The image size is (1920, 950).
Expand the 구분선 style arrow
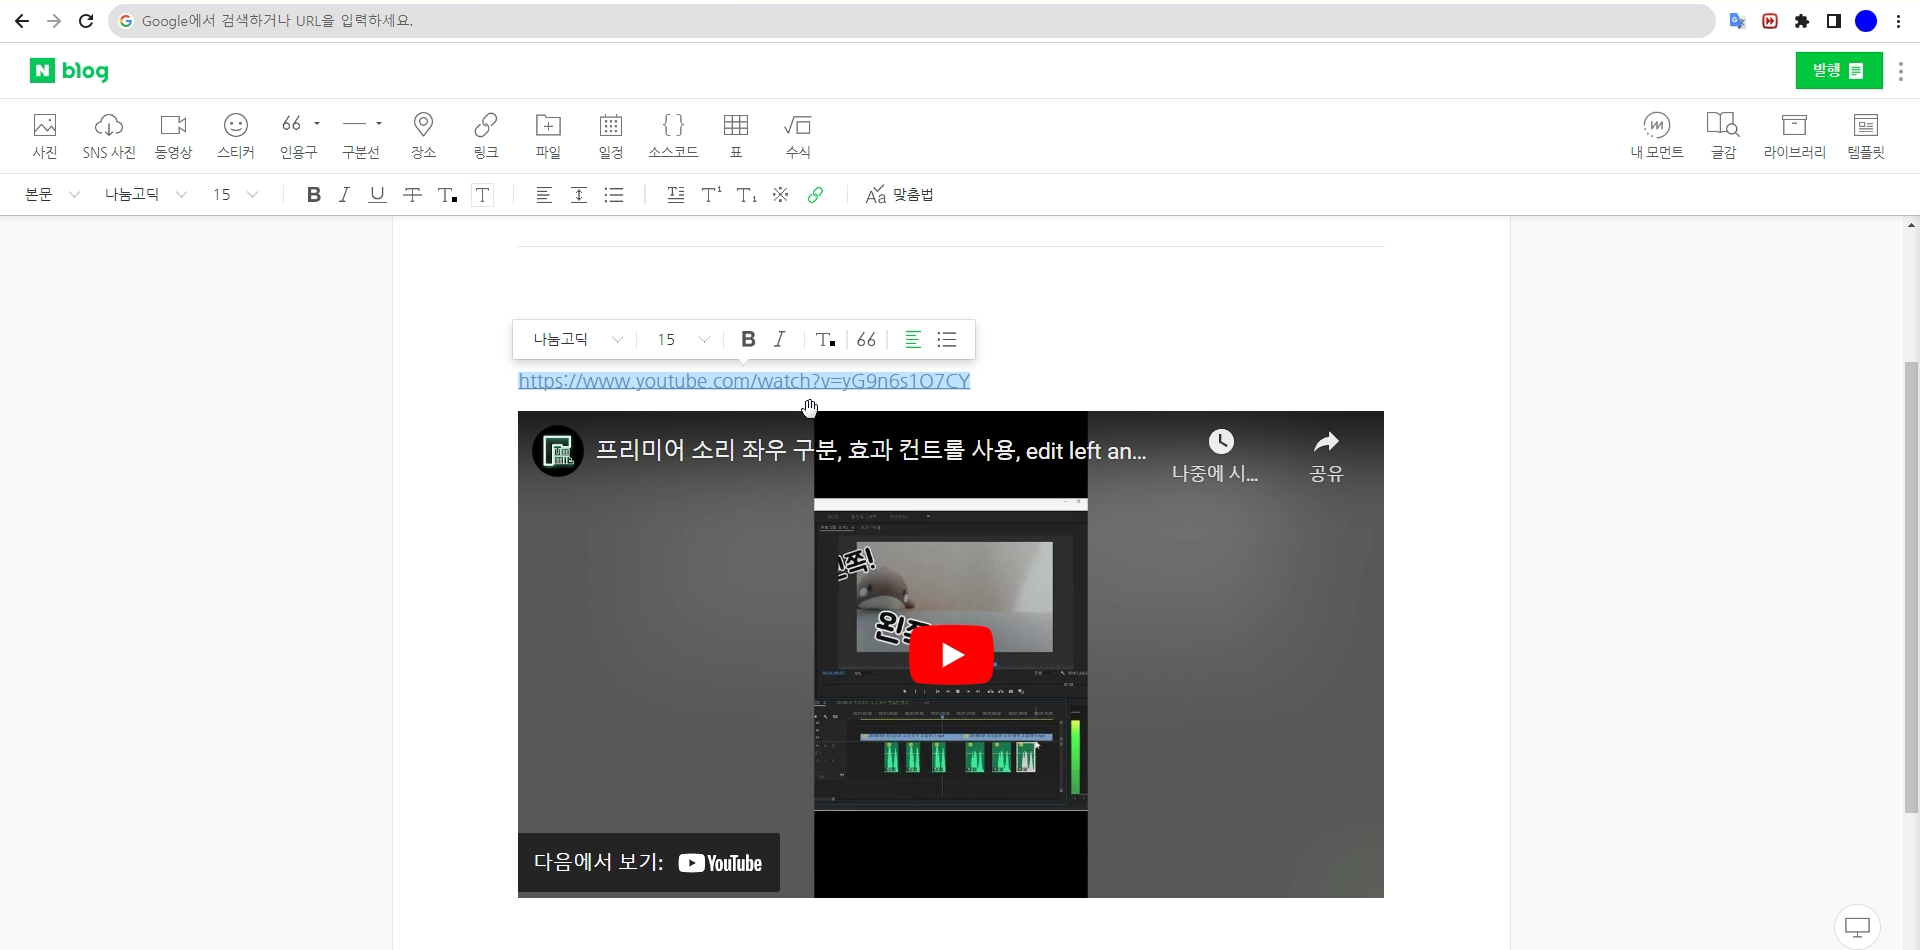(x=379, y=124)
